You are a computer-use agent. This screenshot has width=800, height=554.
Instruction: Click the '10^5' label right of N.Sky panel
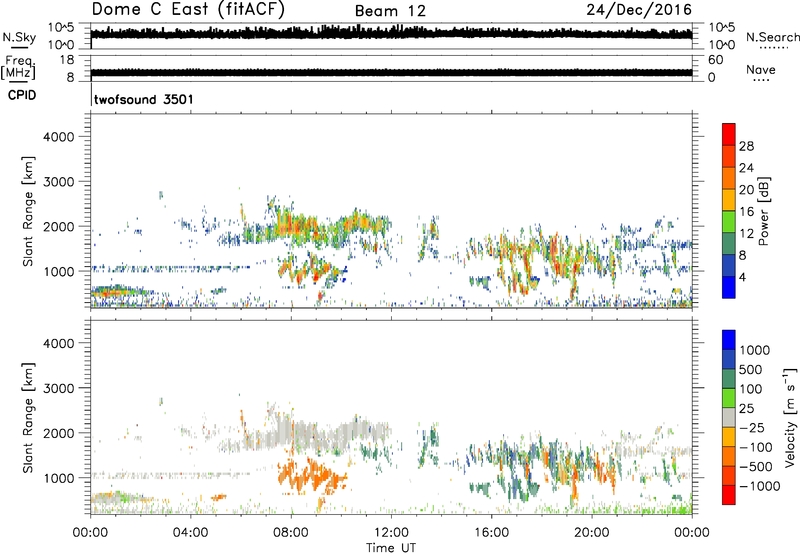(722, 27)
